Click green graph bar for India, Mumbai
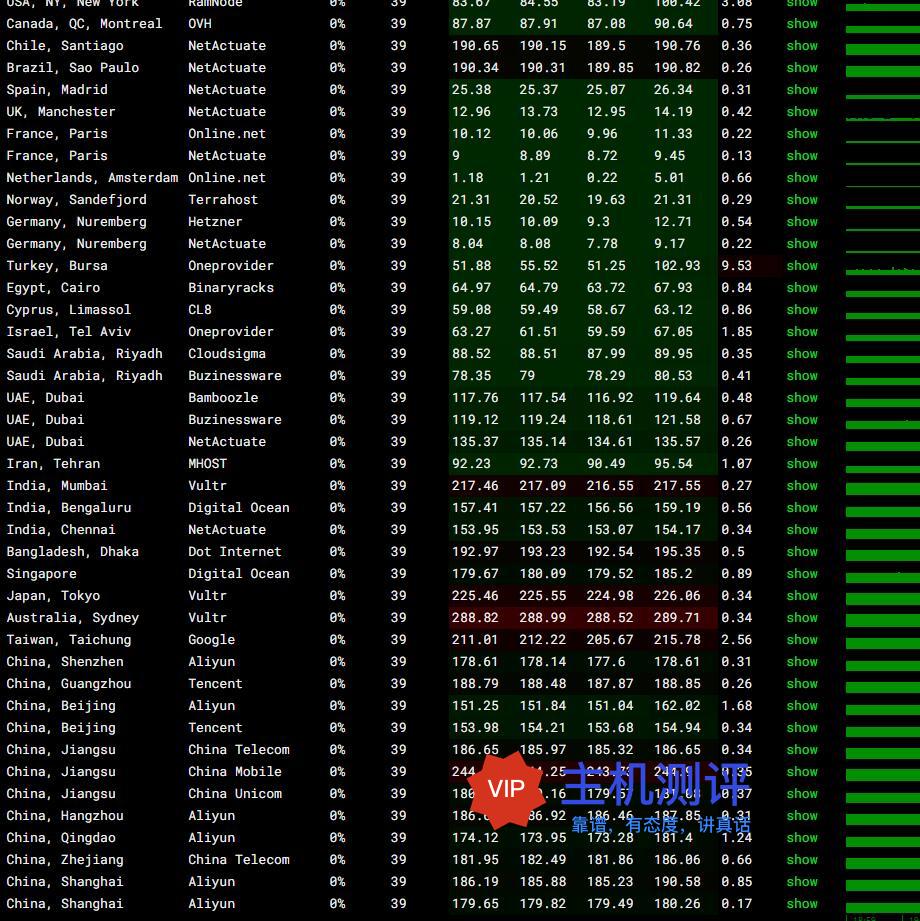Image resolution: width=920 pixels, height=921 pixels. (x=883, y=489)
